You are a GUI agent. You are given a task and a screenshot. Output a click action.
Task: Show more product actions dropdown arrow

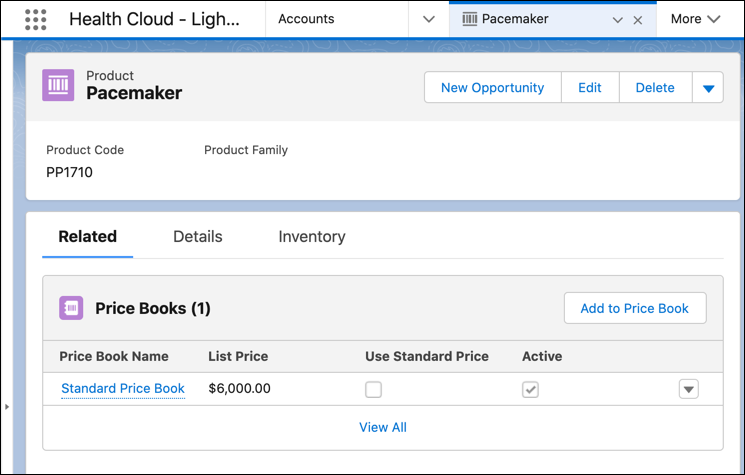pos(708,88)
